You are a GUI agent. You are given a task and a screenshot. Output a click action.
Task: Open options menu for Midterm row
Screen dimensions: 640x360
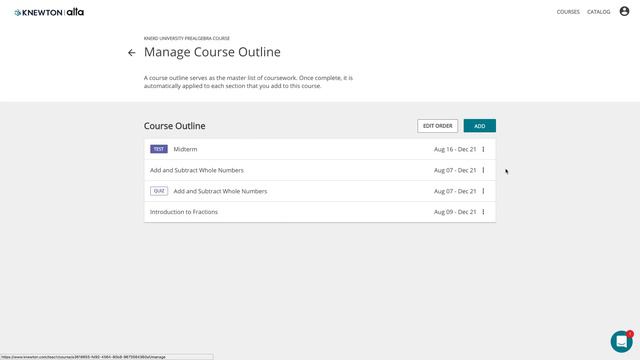pyautogui.click(x=483, y=149)
